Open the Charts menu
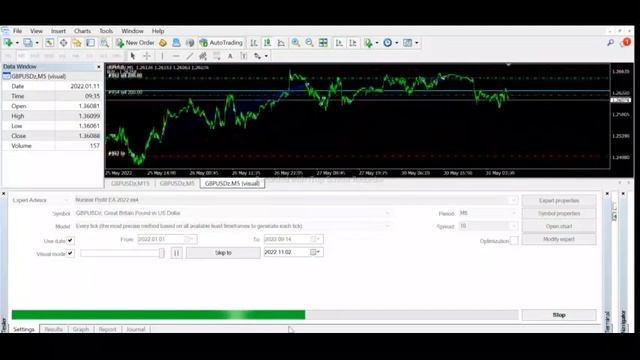Viewport: 640px width, 360px height. pos(82,31)
